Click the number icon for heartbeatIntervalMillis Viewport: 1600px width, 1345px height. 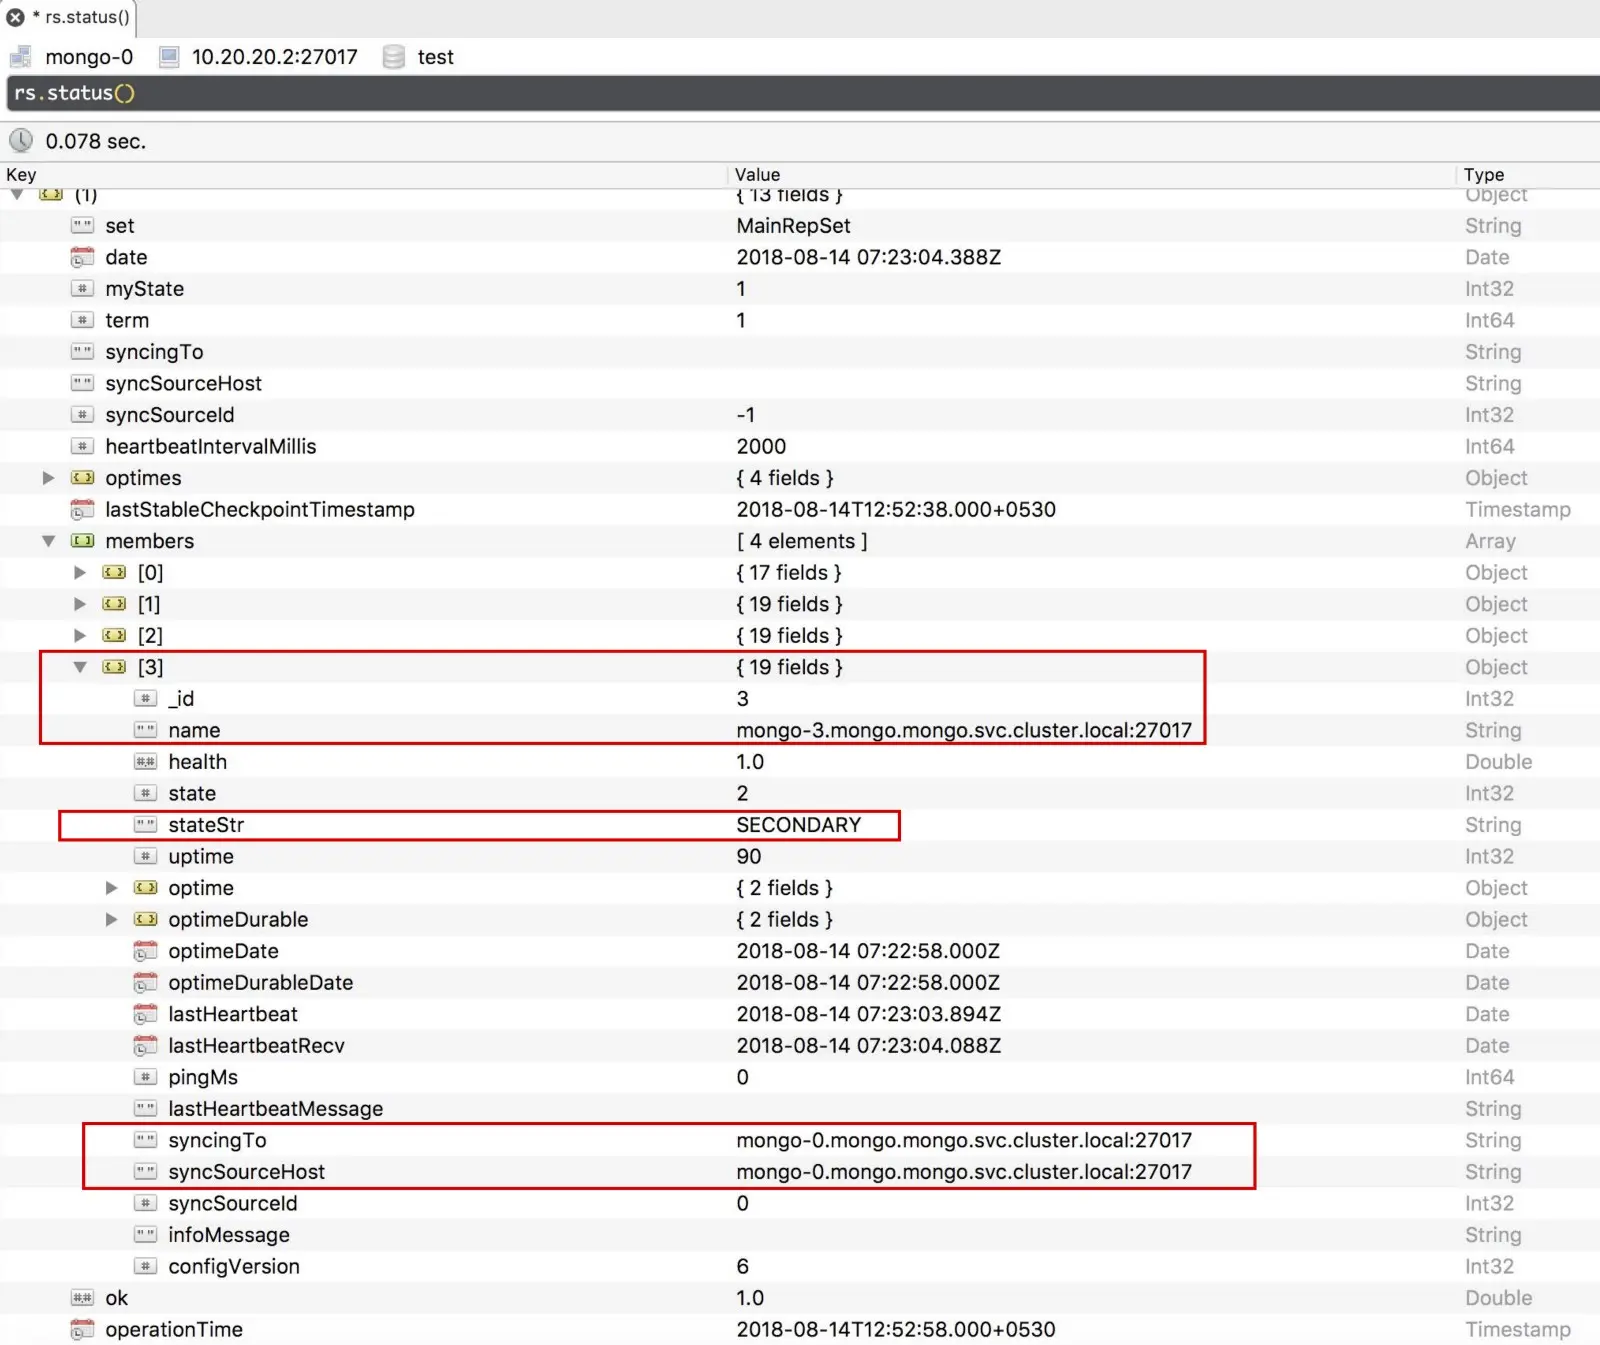coord(82,446)
